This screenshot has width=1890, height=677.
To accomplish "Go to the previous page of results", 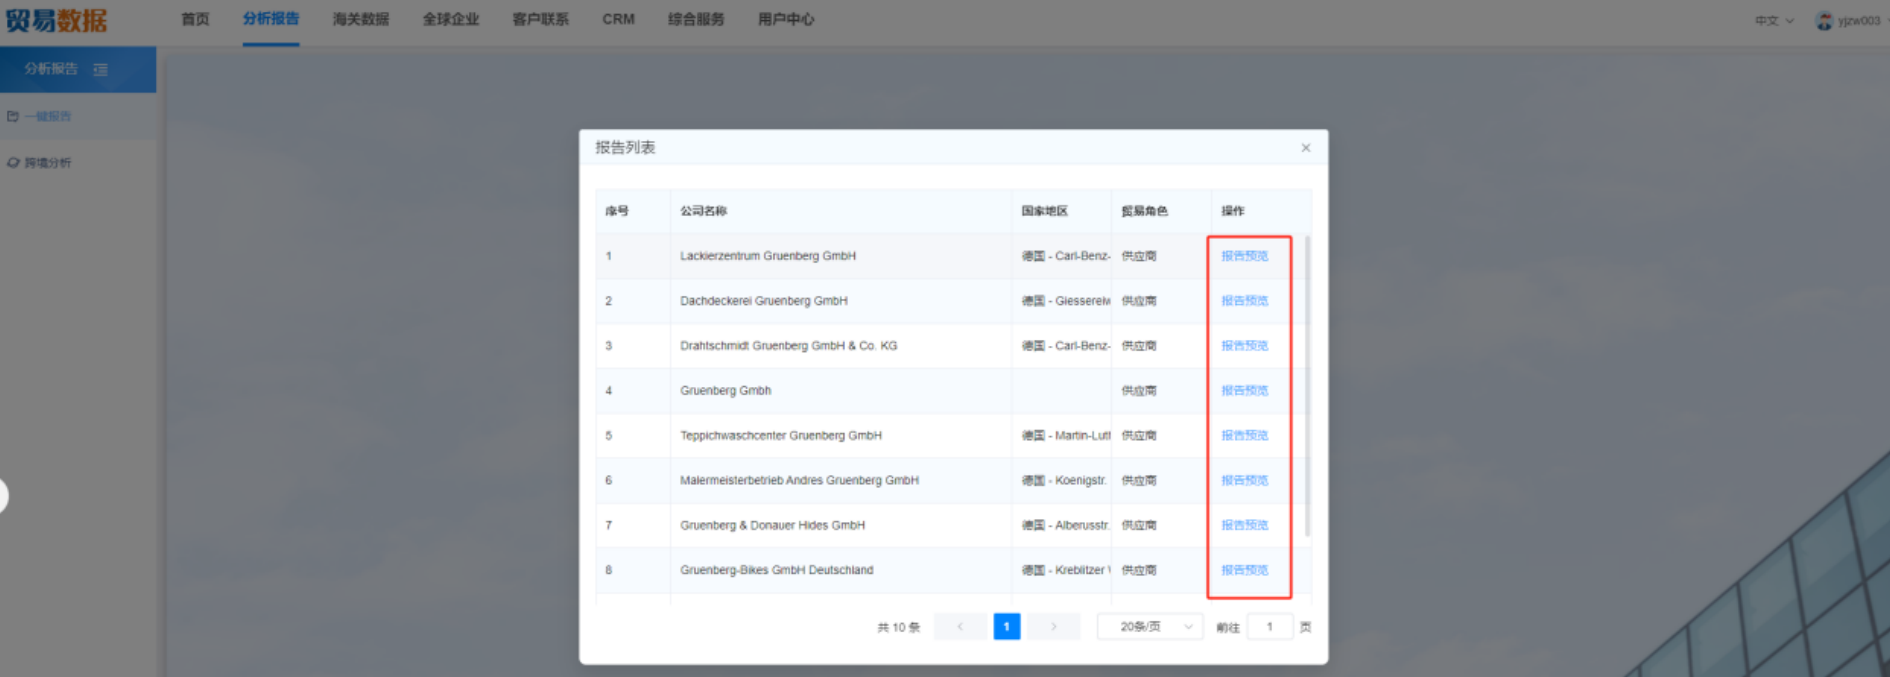I will click(960, 627).
